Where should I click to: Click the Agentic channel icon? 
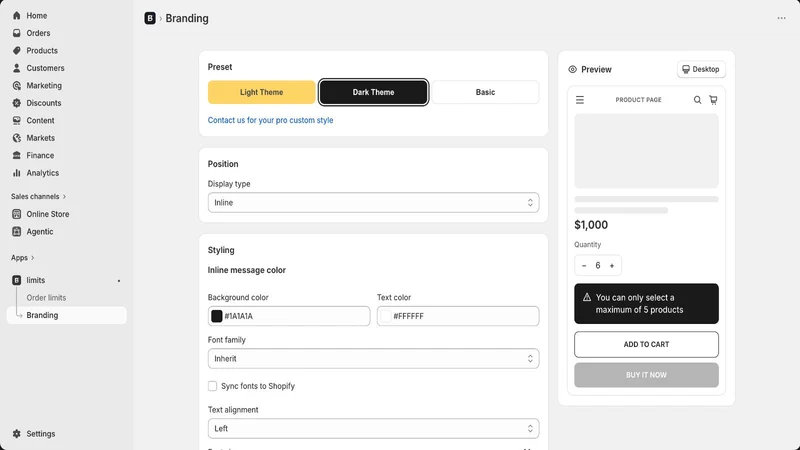[x=16, y=232]
